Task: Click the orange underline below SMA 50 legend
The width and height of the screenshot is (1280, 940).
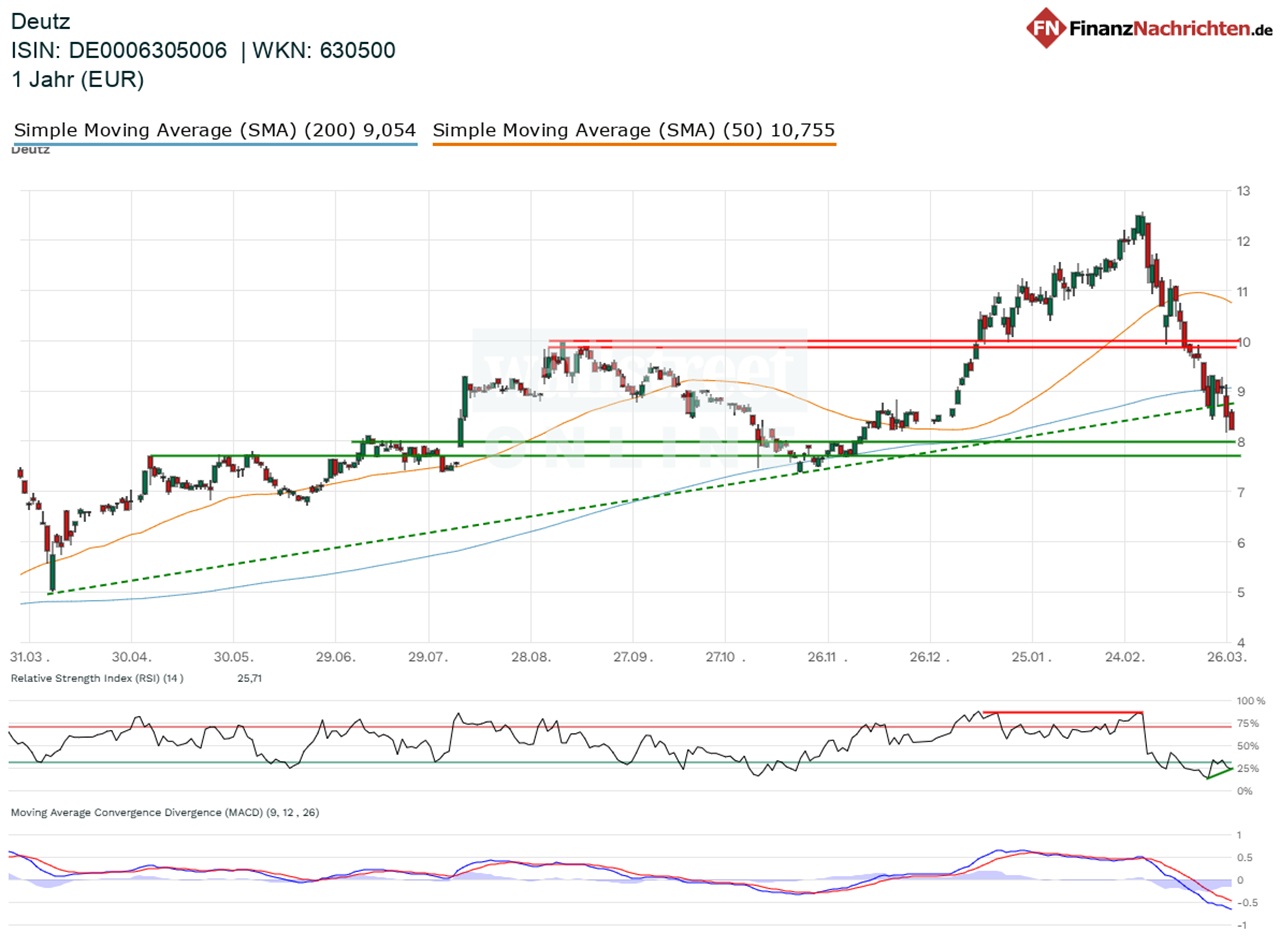Action: 634,145
